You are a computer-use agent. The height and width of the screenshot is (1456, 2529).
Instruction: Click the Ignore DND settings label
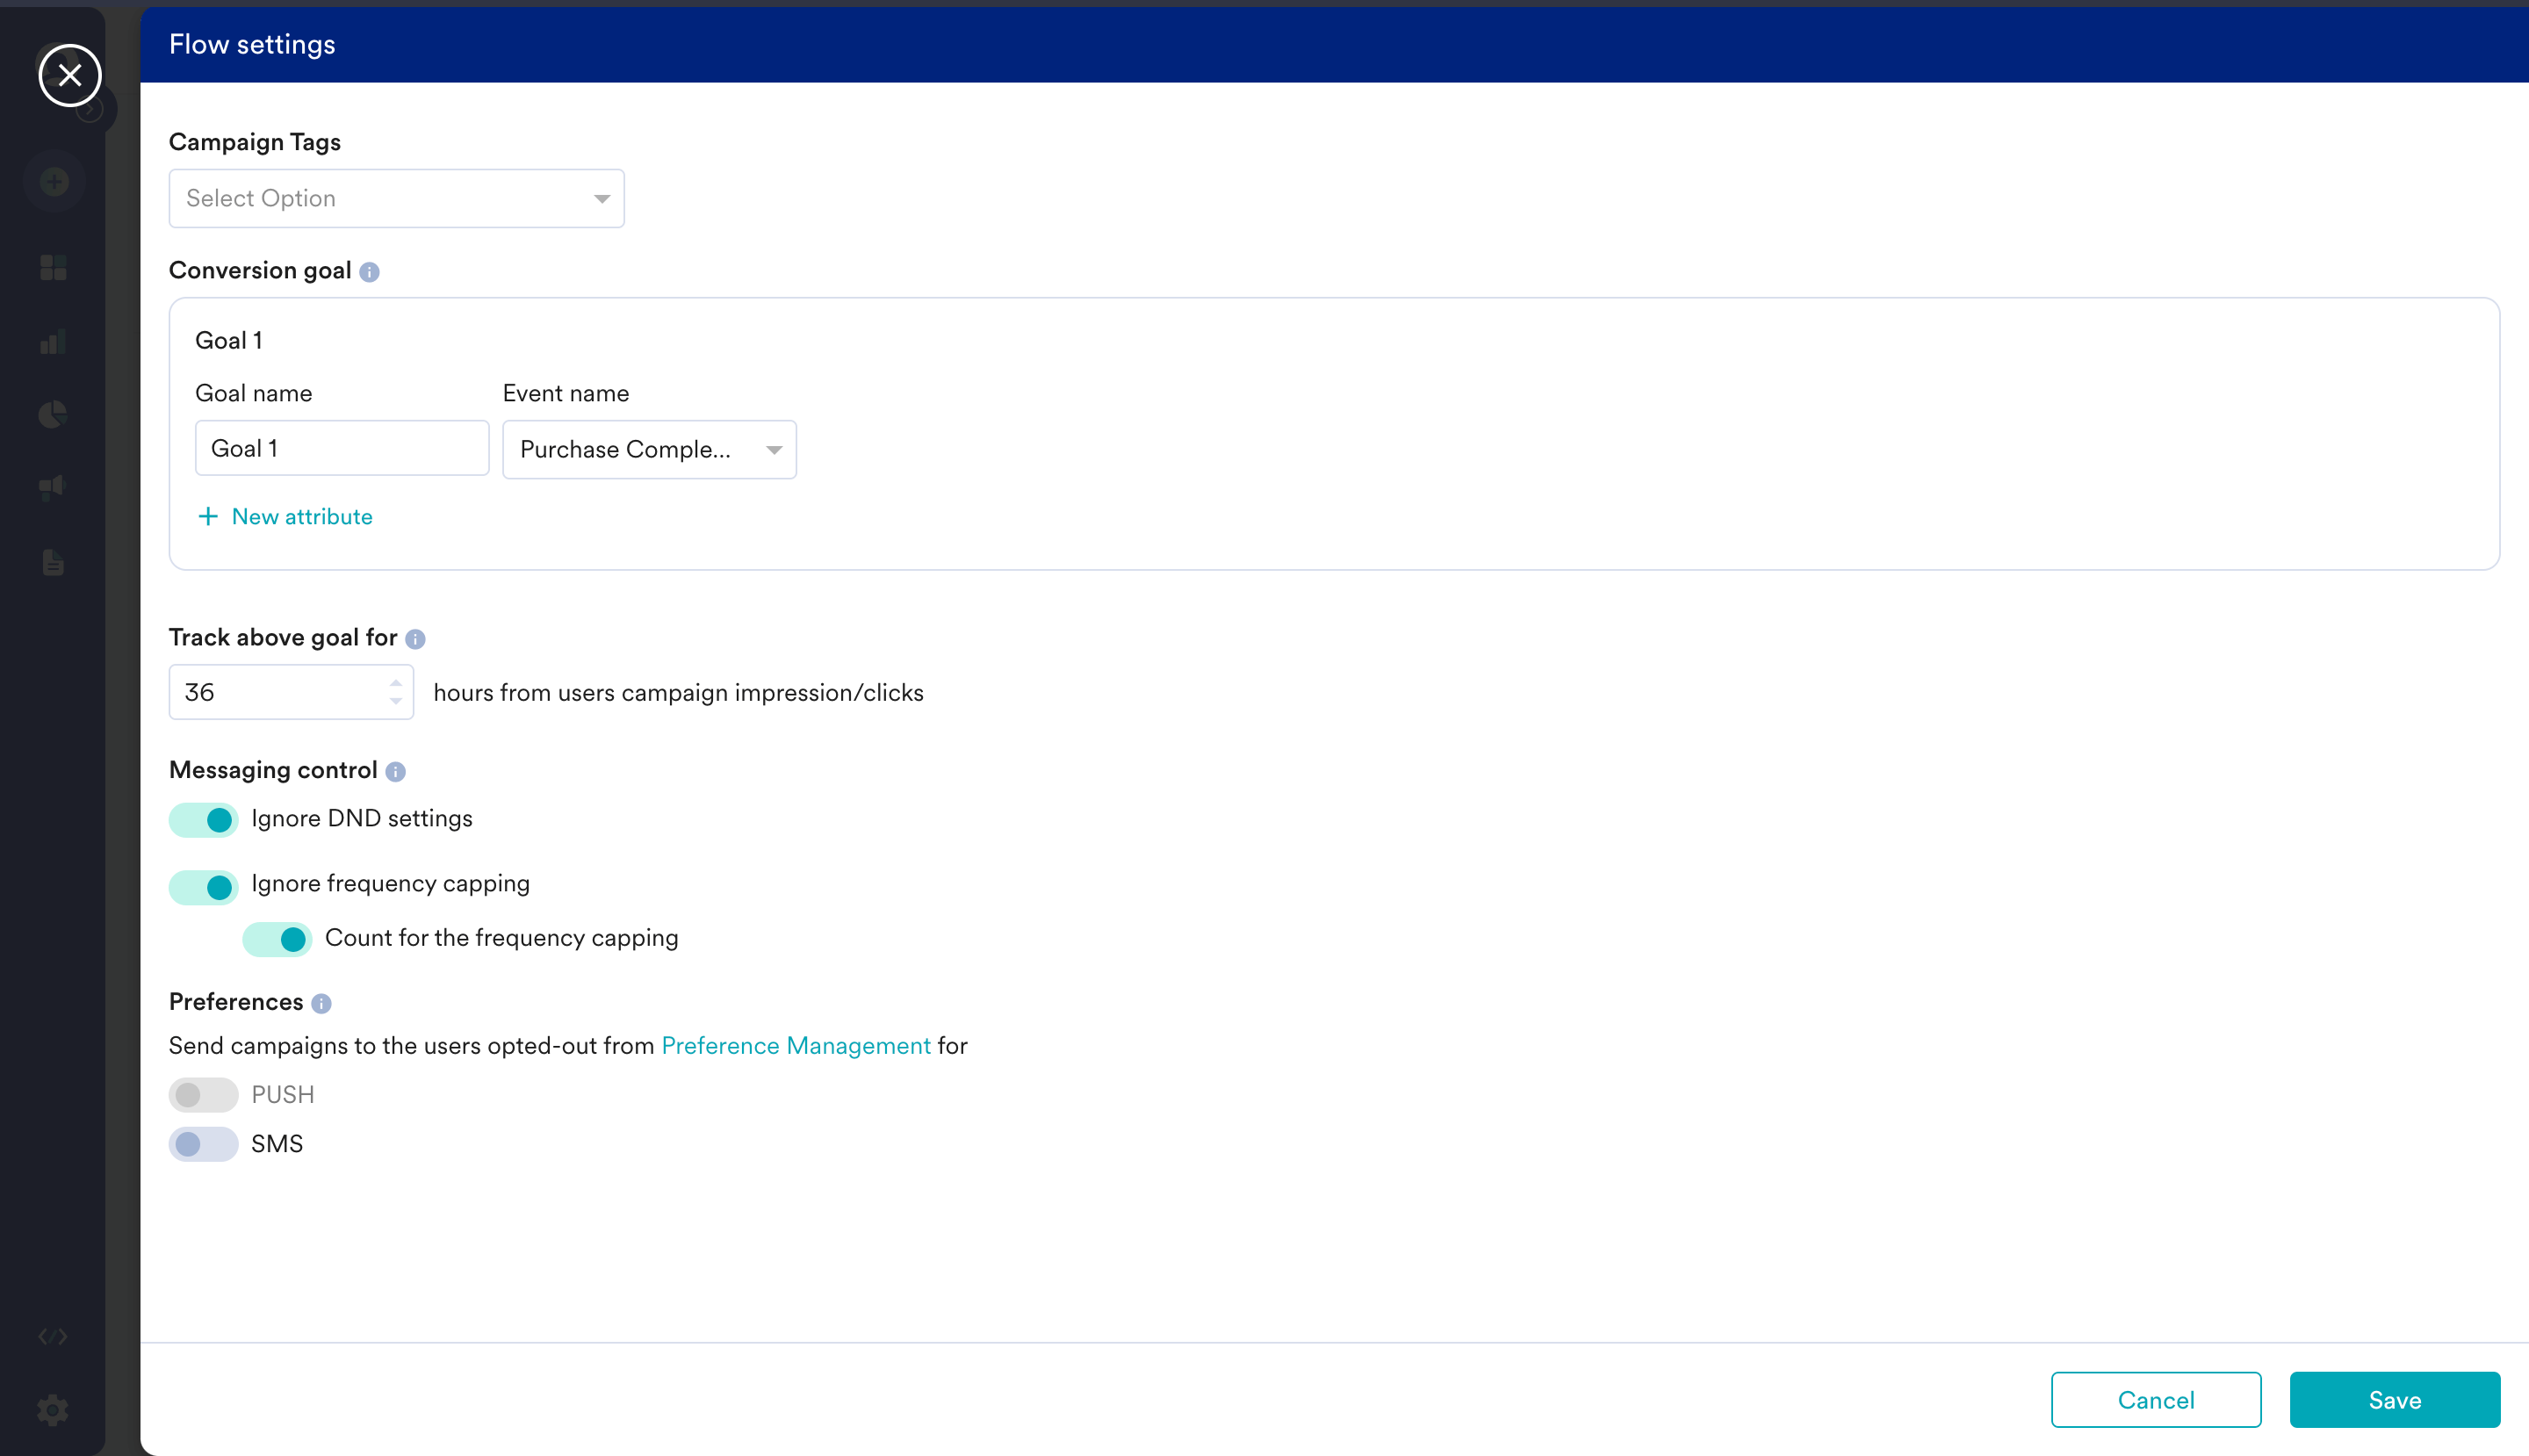pos(362,818)
